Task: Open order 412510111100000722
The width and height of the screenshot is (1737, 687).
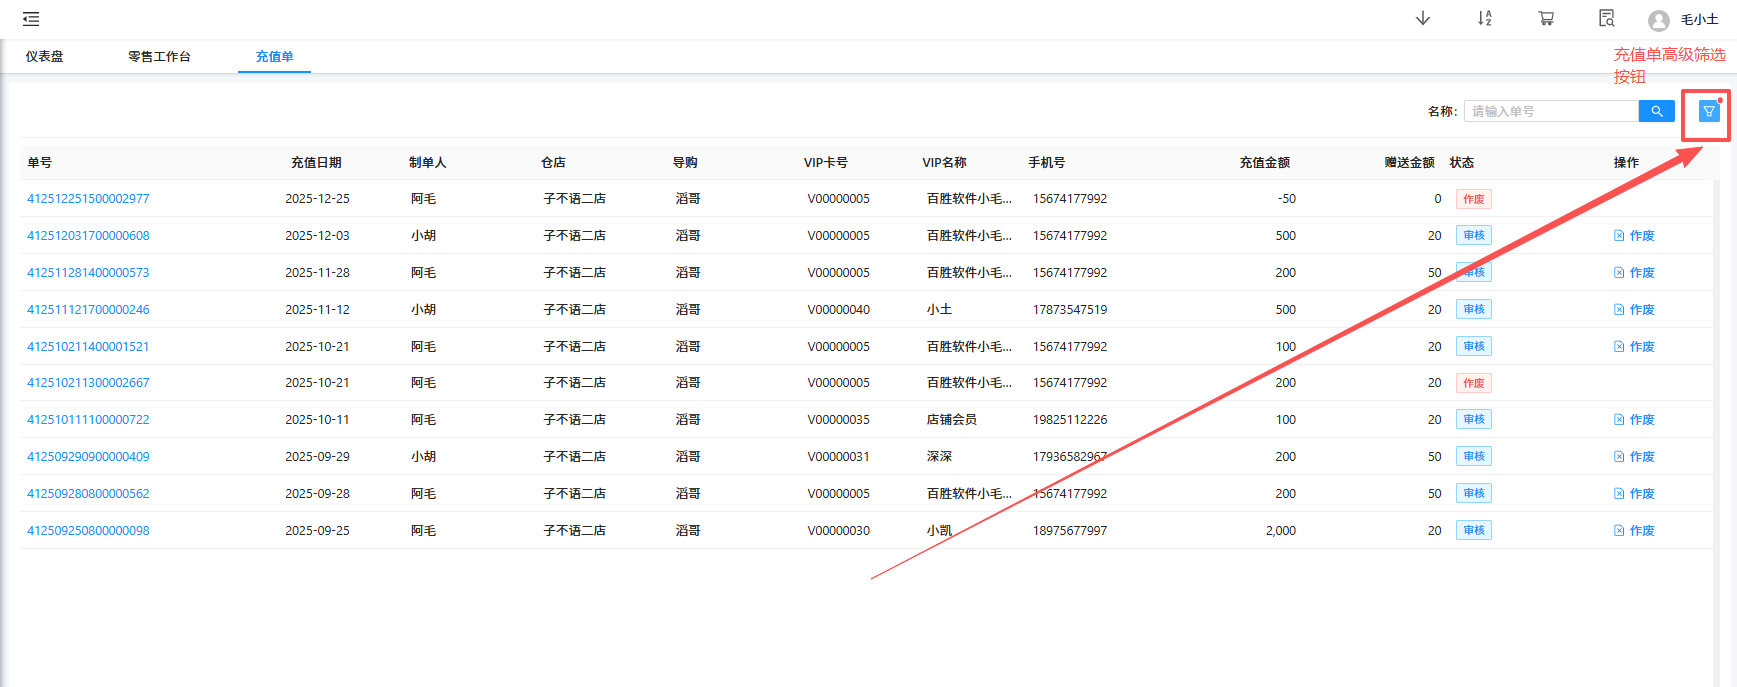Action: pyautogui.click(x=88, y=419)
